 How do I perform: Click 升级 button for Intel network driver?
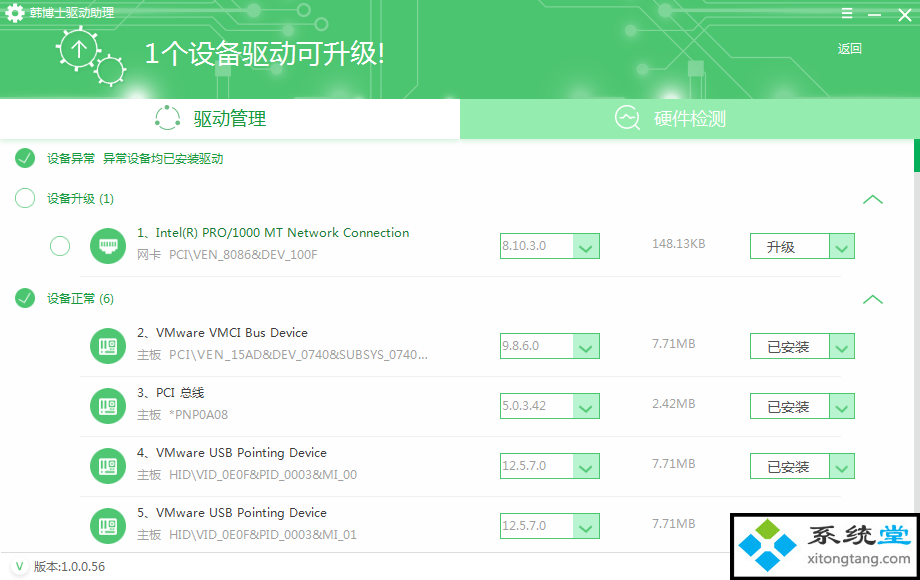click(x=790, y=246)
